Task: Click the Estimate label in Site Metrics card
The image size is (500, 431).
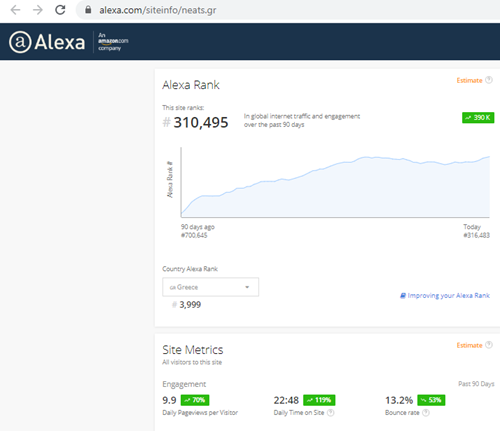Action: [x=469, y=345]
